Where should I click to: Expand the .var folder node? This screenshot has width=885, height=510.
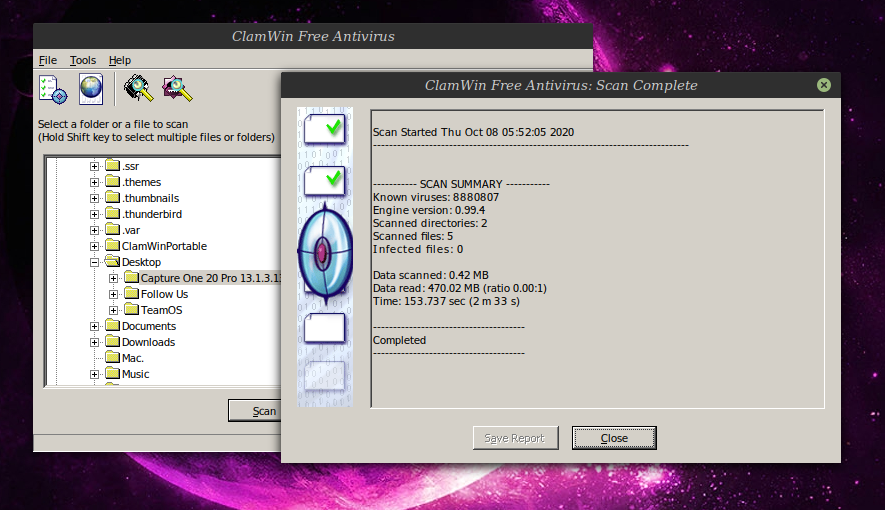tap(94, 230)
